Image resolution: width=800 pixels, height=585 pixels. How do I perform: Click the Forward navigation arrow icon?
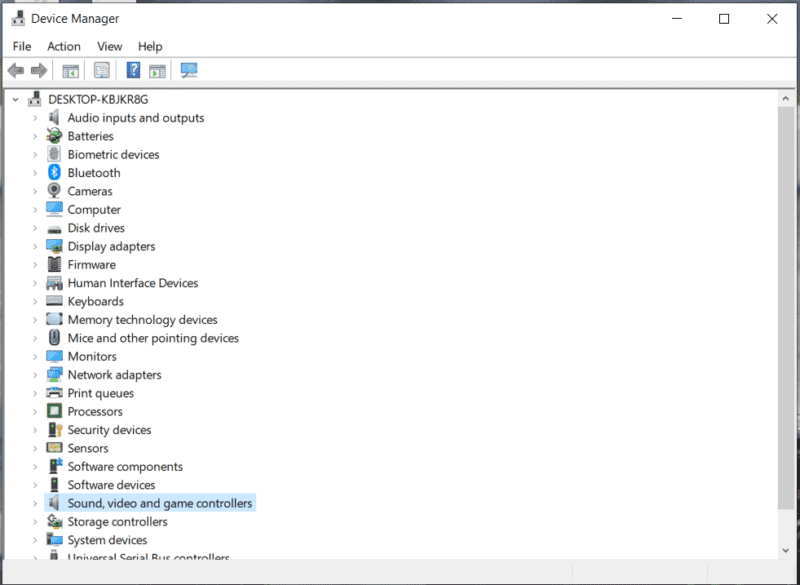pyautogui.click(x=38, y=70)
